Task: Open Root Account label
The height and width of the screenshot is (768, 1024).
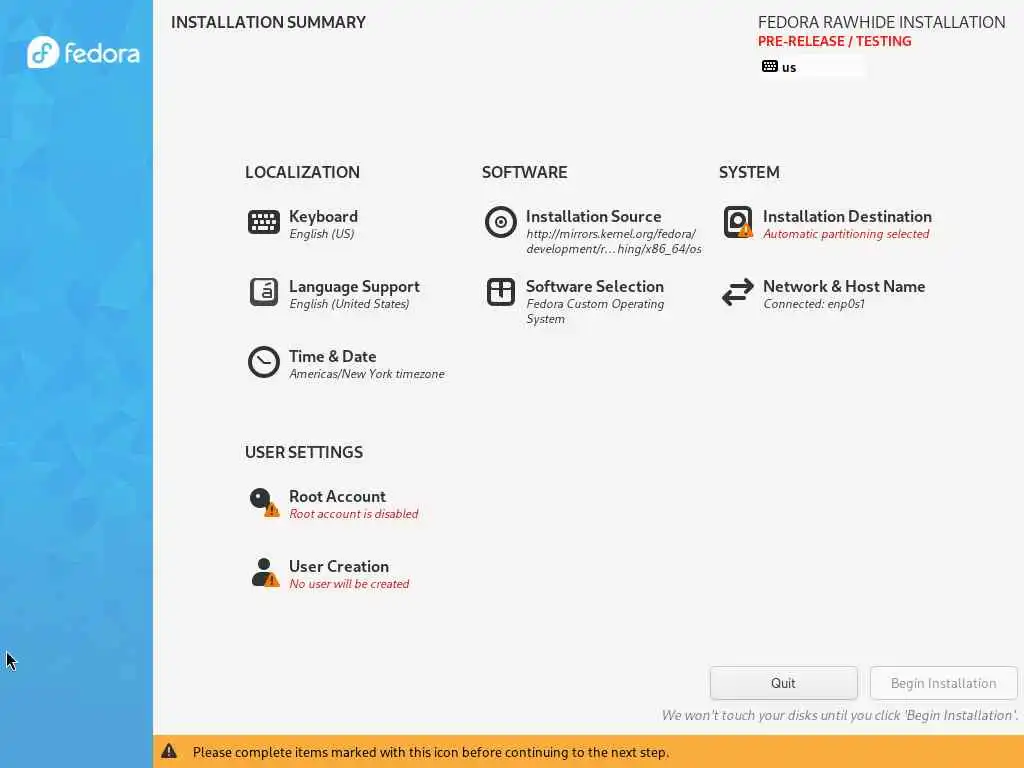Action: click(x=337, y=496)
